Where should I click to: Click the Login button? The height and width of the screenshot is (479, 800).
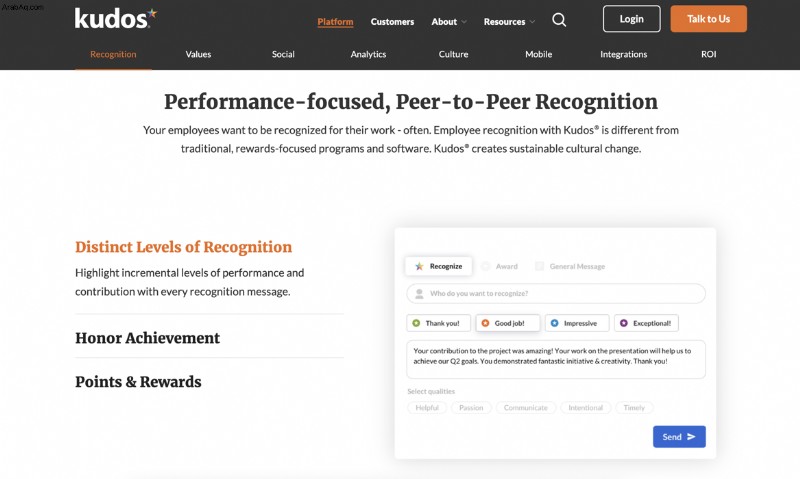click(632, 19)
